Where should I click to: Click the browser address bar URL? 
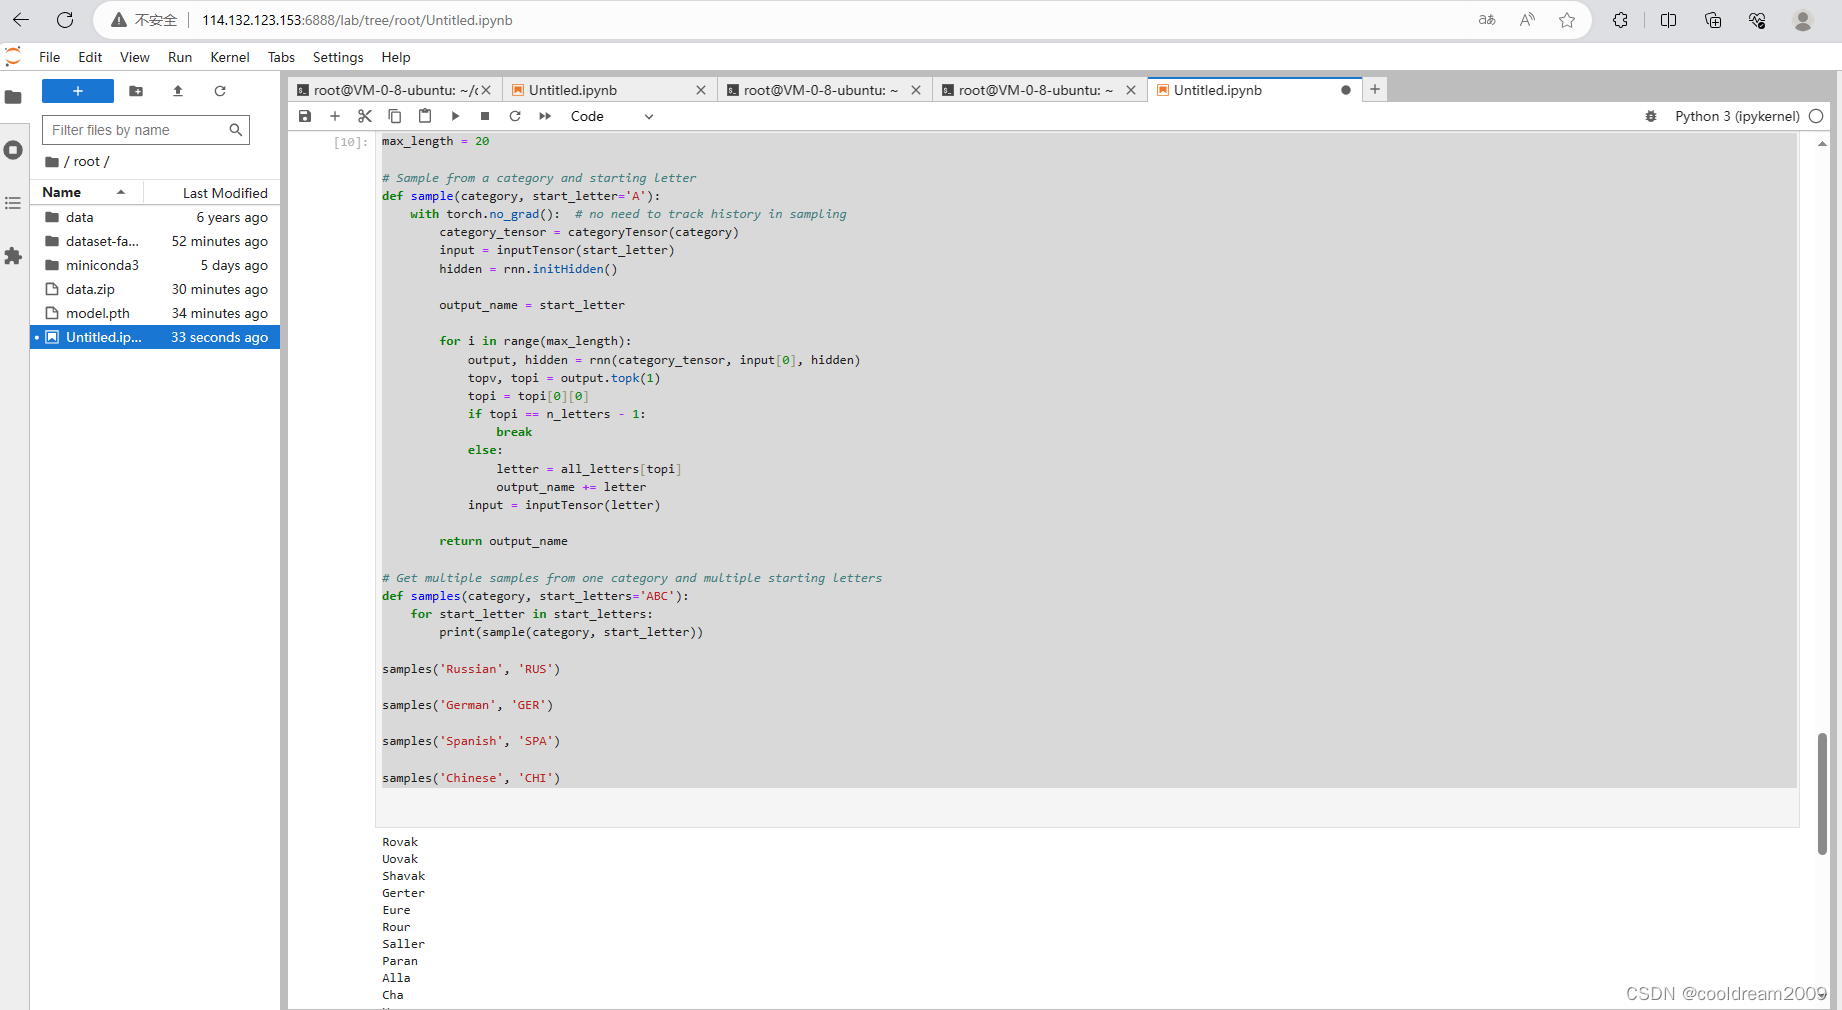coord(357,20)
